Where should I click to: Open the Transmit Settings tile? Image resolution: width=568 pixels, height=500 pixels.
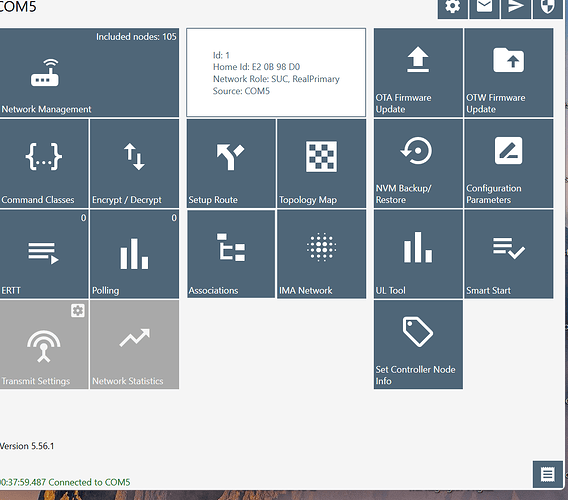(x=44, y=345)
